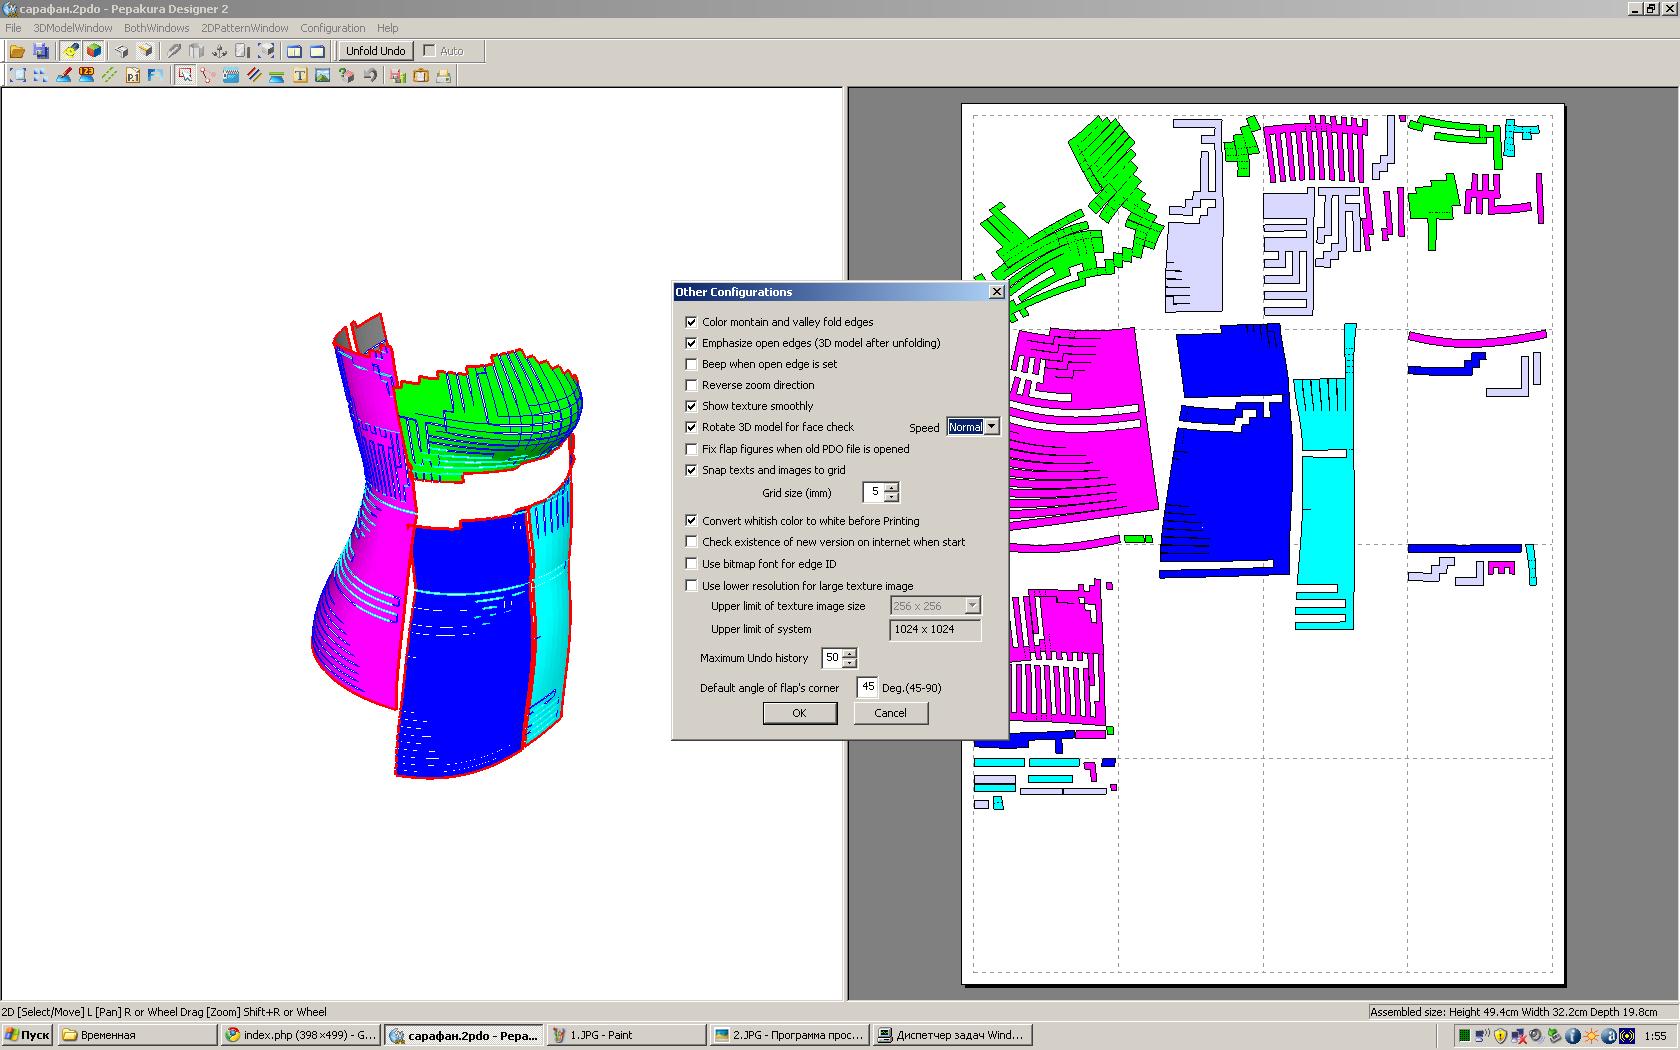The height and width of the screenshot is (1050, 1680).
Task: Click the Save floppy disk icon
Action: (41, 51)
